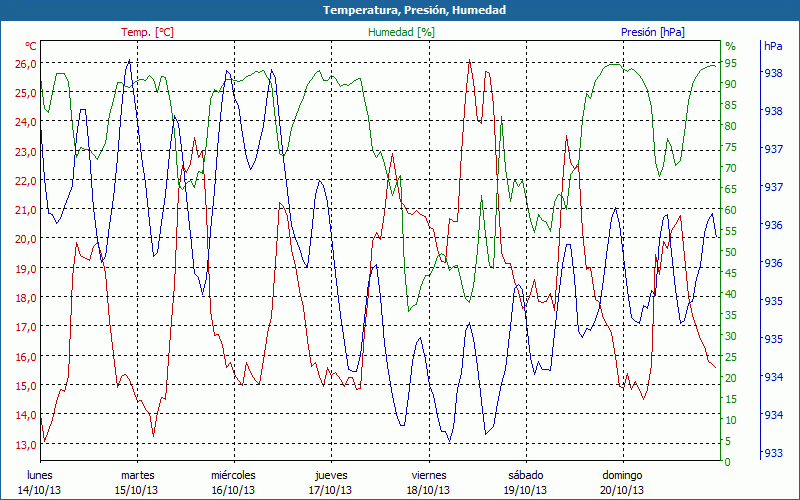Click the ºC unit label on left axis
Viewport: 800px width, 500px height.
[31, 47]
